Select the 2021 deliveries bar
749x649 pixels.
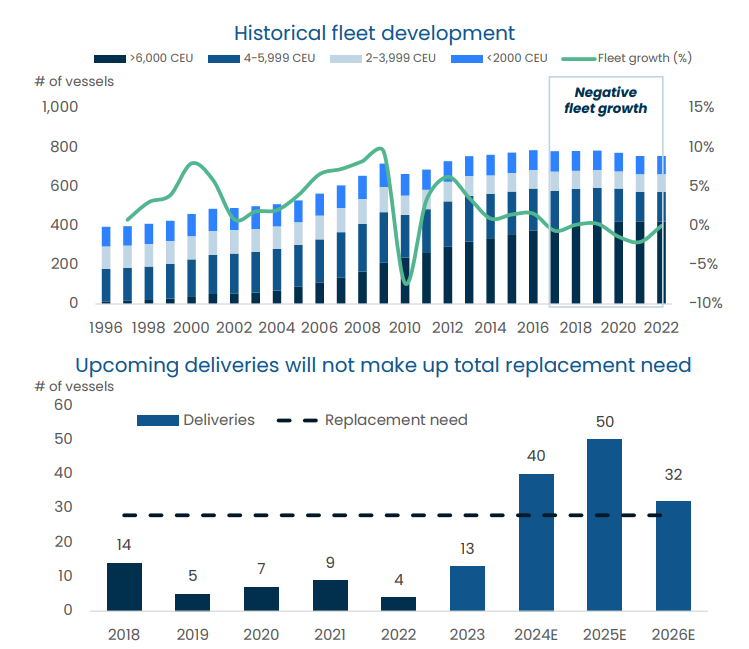(330, 595)
